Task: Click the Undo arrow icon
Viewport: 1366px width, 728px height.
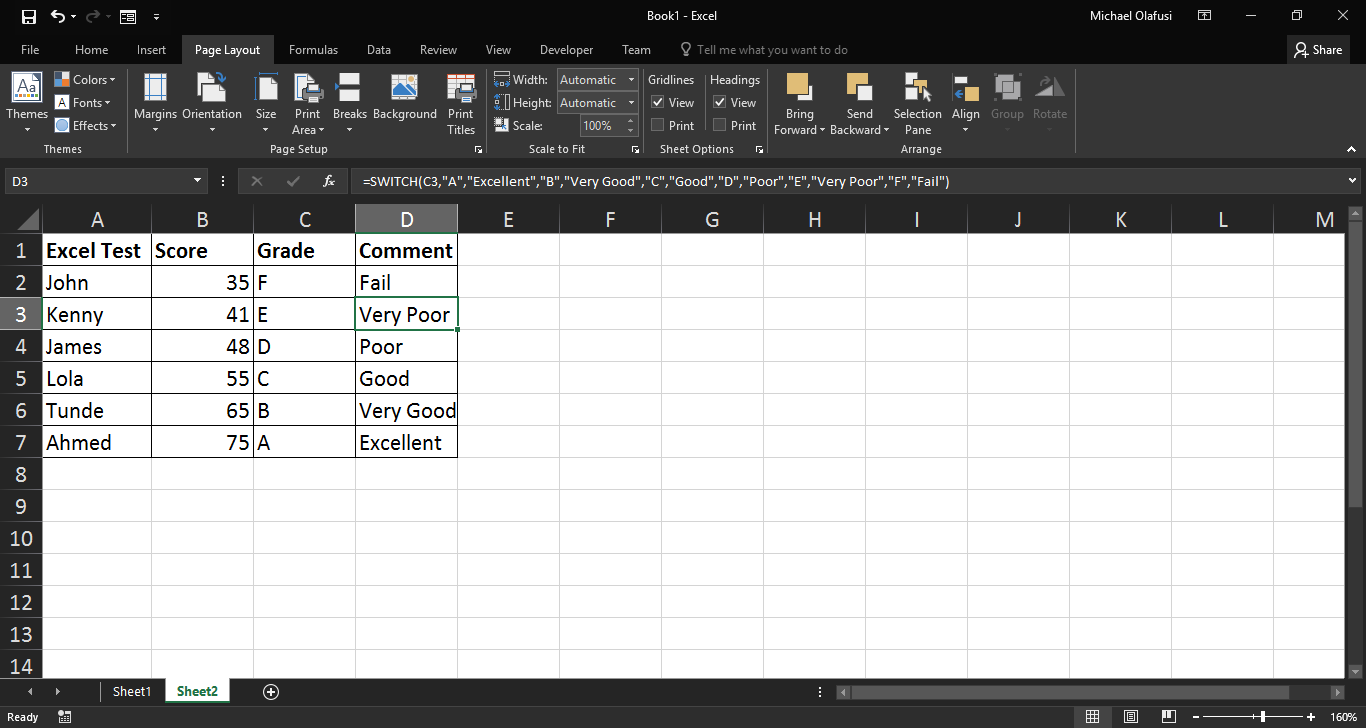Action: coord(58,16)
